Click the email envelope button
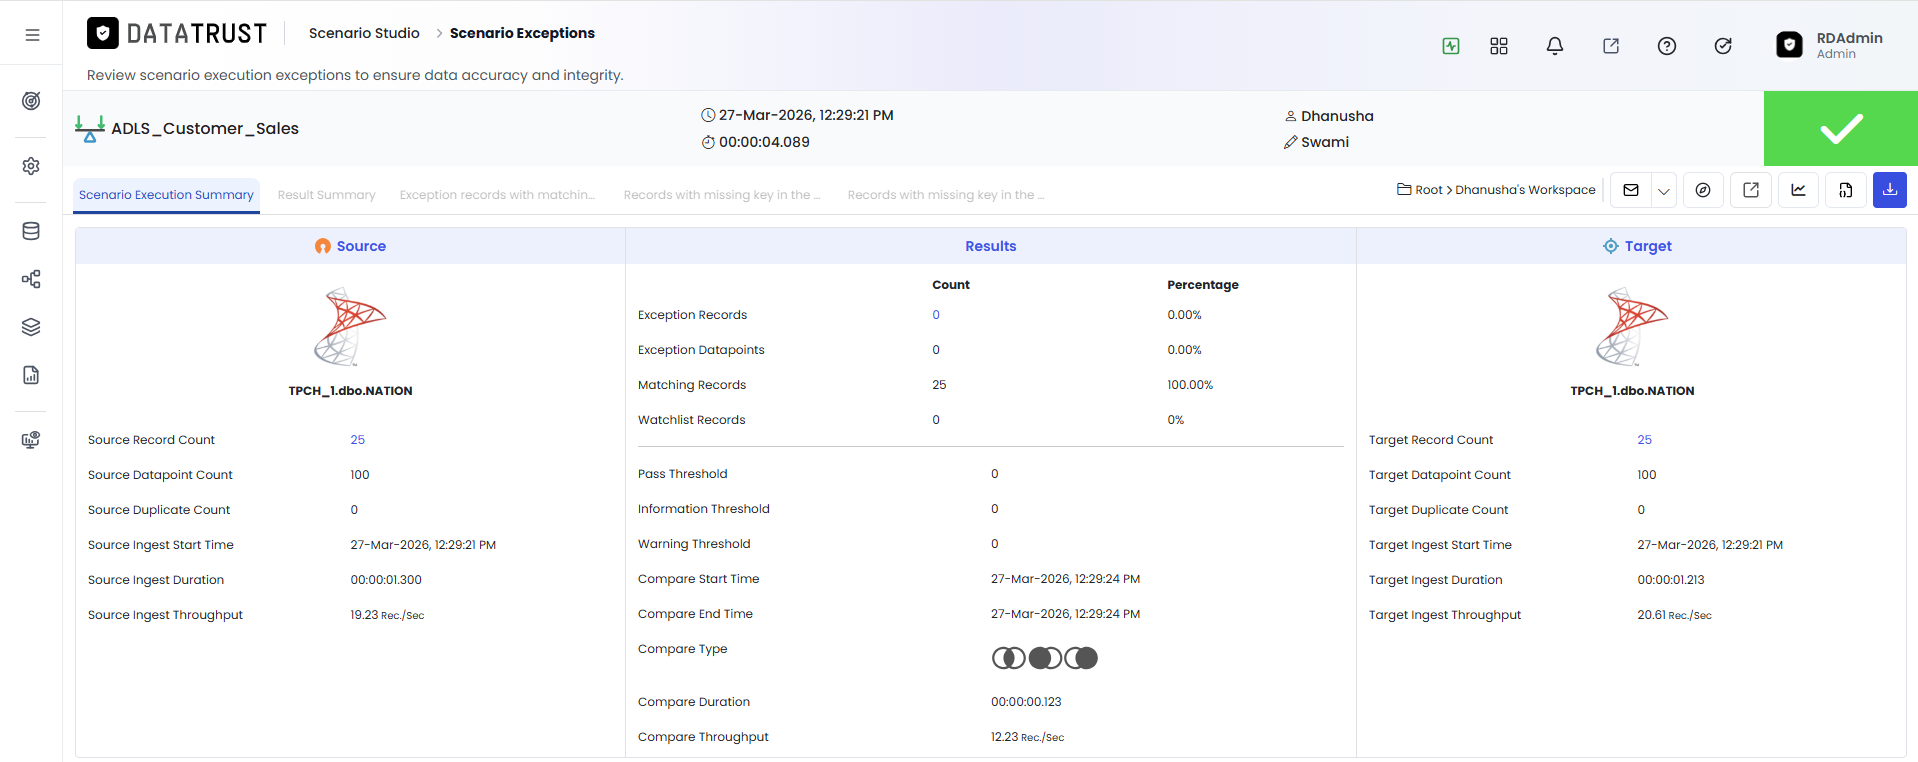The image size is (1918, 762). point(1631,190)
